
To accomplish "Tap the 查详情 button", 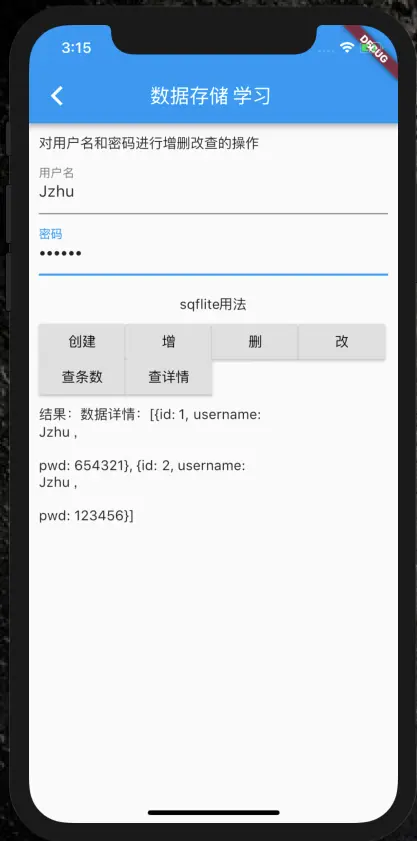I will pyautogui.click(x=169, y=377).
